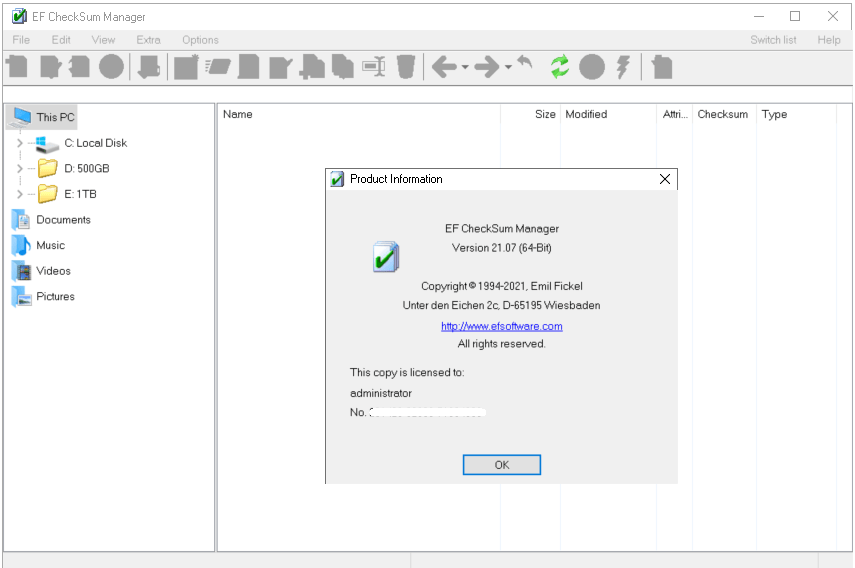Click the Attri... column header
The image size is (855, 568).
coord(675,114)
